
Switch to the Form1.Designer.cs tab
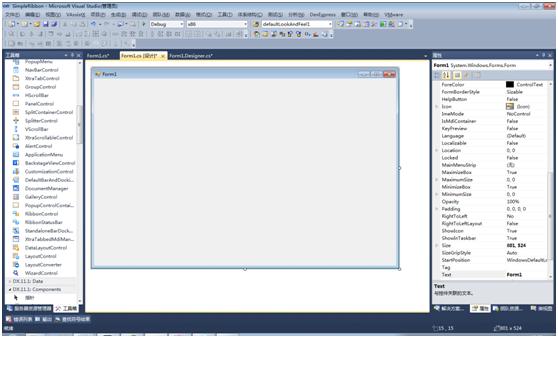coord(190,56)
